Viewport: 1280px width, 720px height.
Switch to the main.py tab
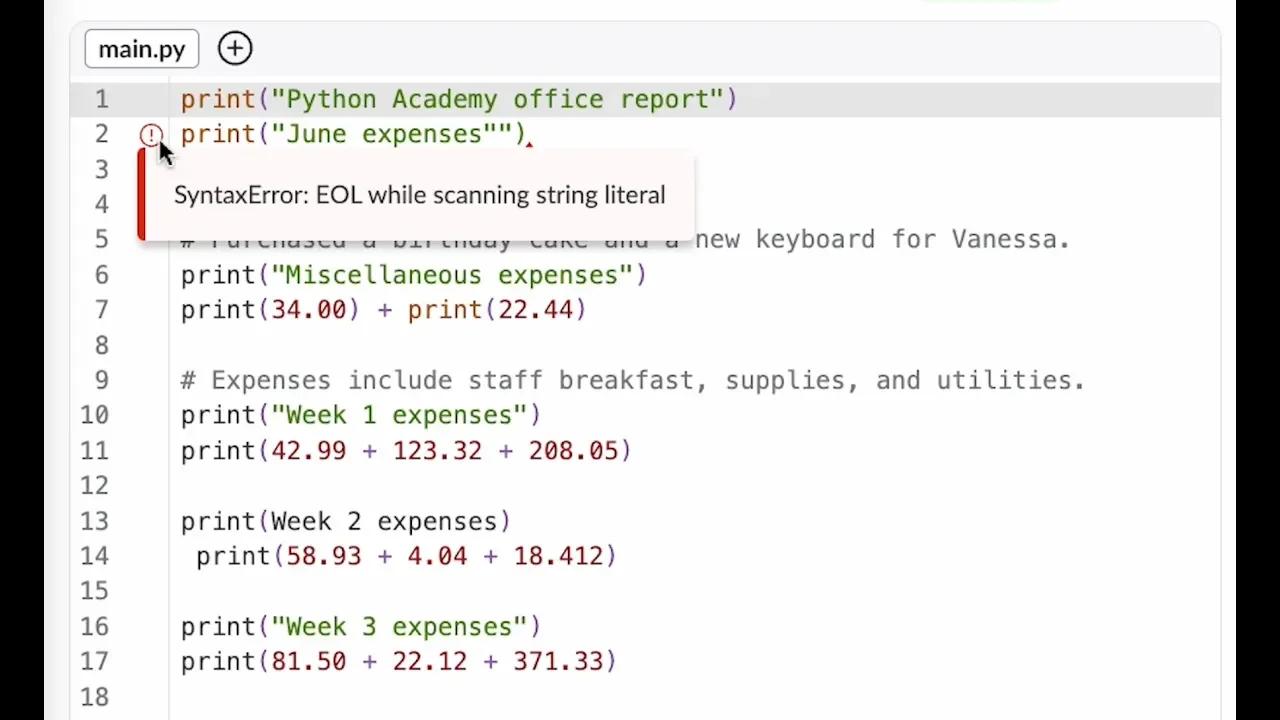pos(142,49)
